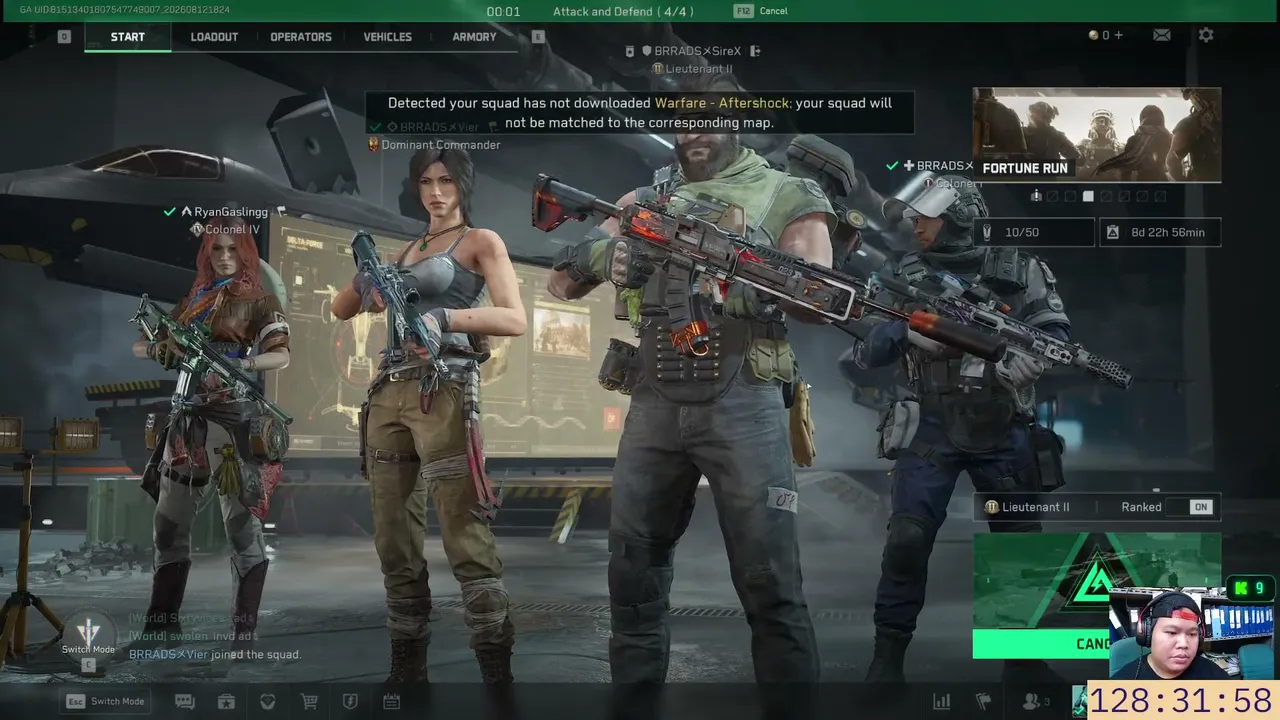
Task: Open the settings gear
Action: [1206, 35]
